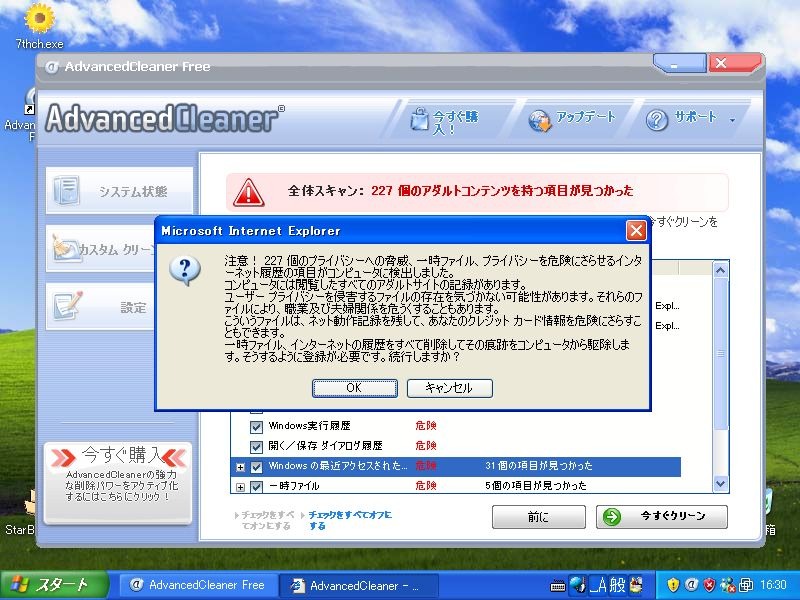Click the IME A input mode indicator
This screenshot has width=800, height=600.
coord(598,585)
